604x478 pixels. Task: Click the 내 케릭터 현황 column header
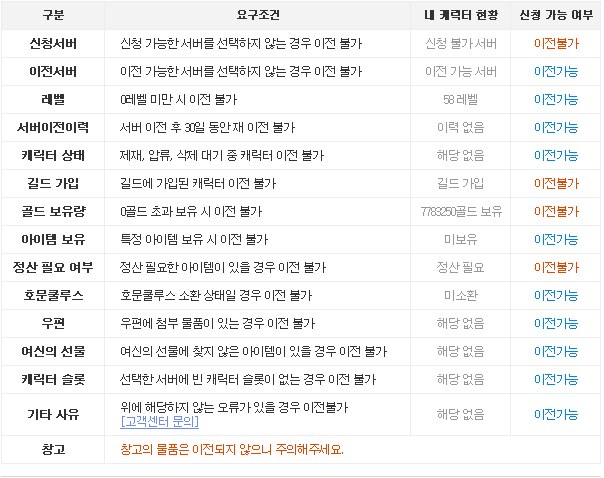(460, 16)
